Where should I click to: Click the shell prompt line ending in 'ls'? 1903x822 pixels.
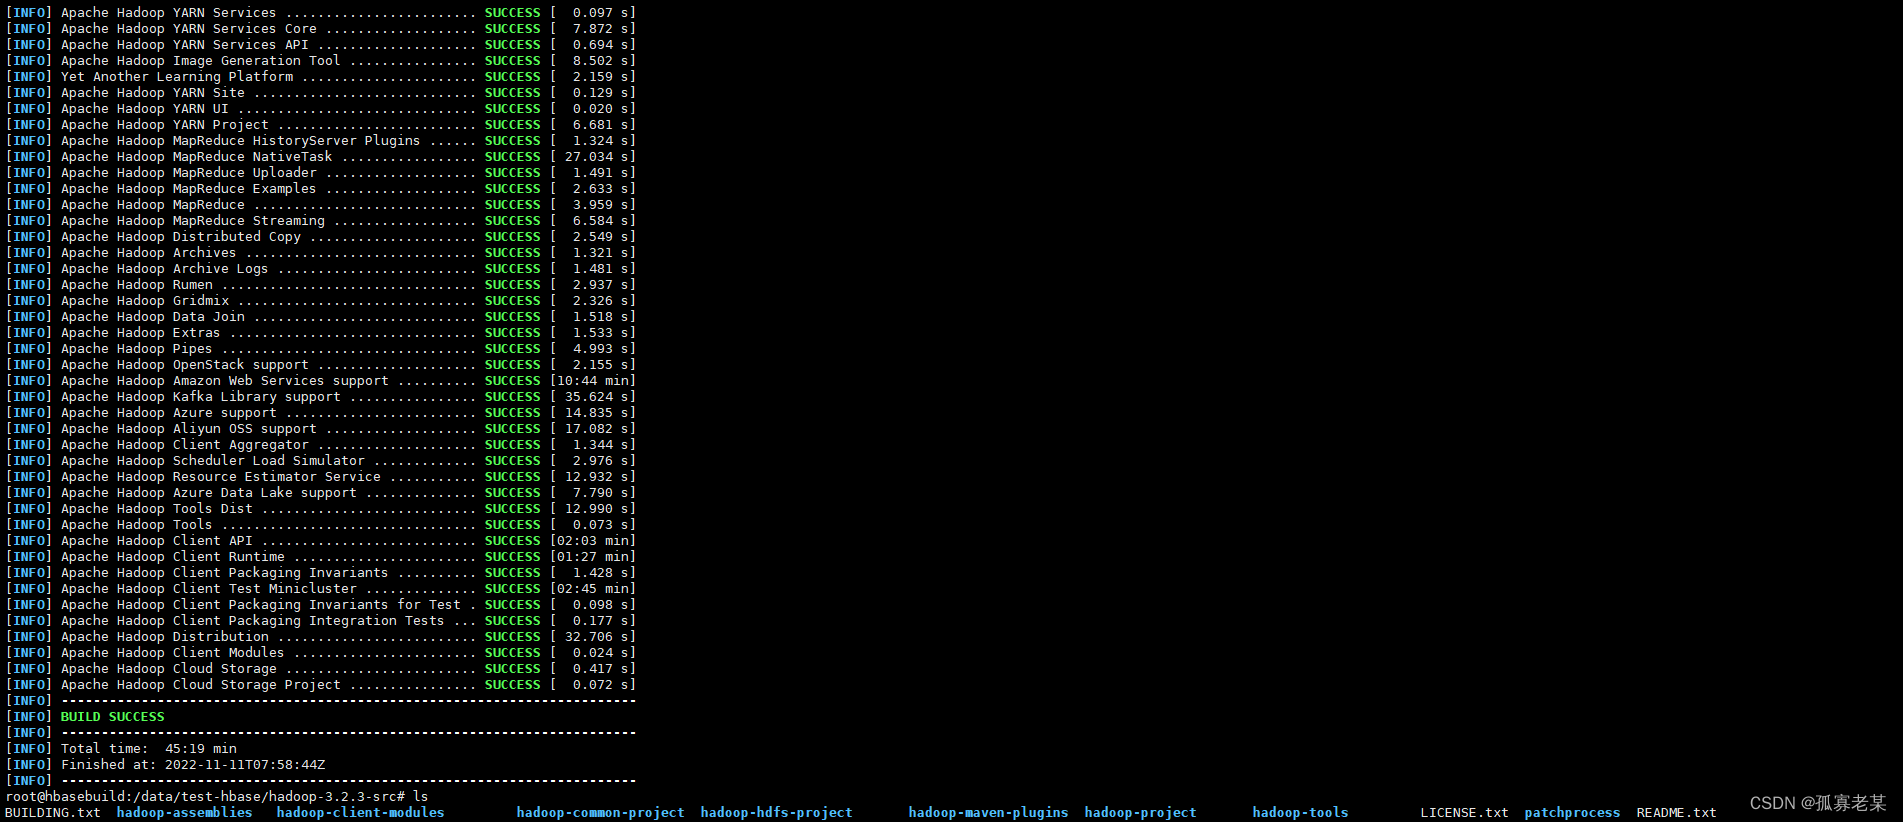click(217, 797)
